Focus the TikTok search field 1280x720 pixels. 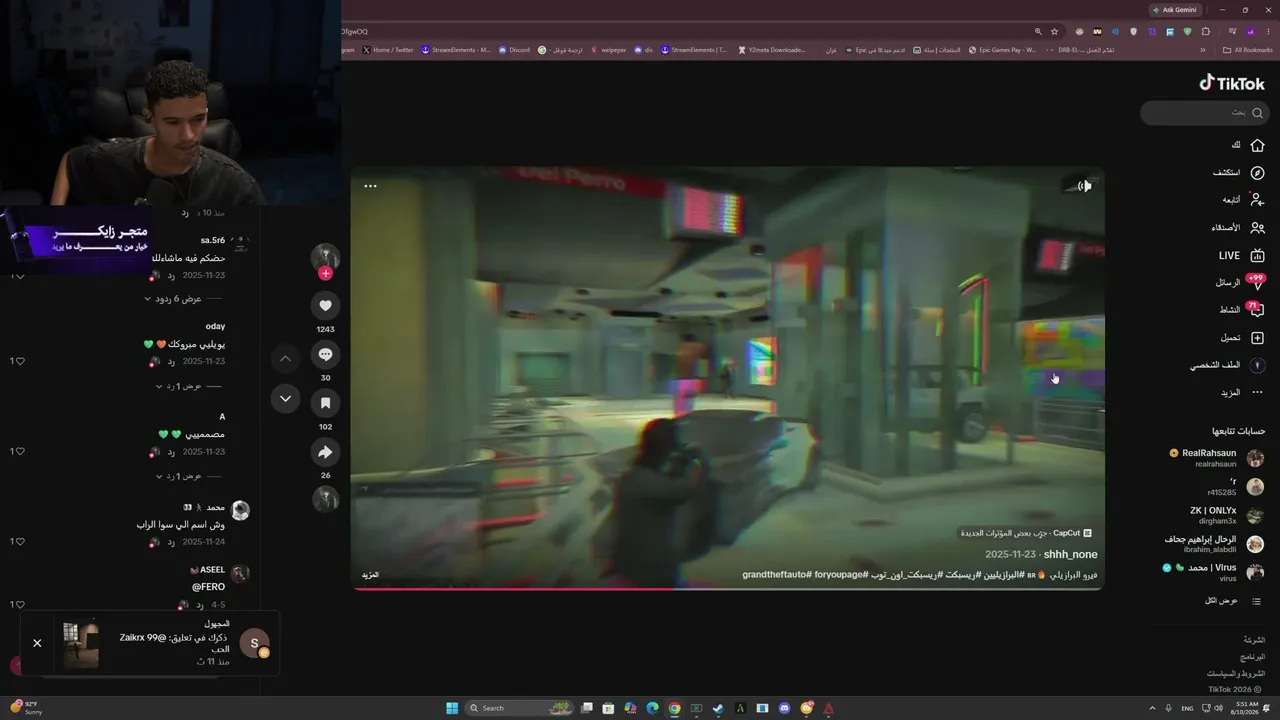[1205, 112]
